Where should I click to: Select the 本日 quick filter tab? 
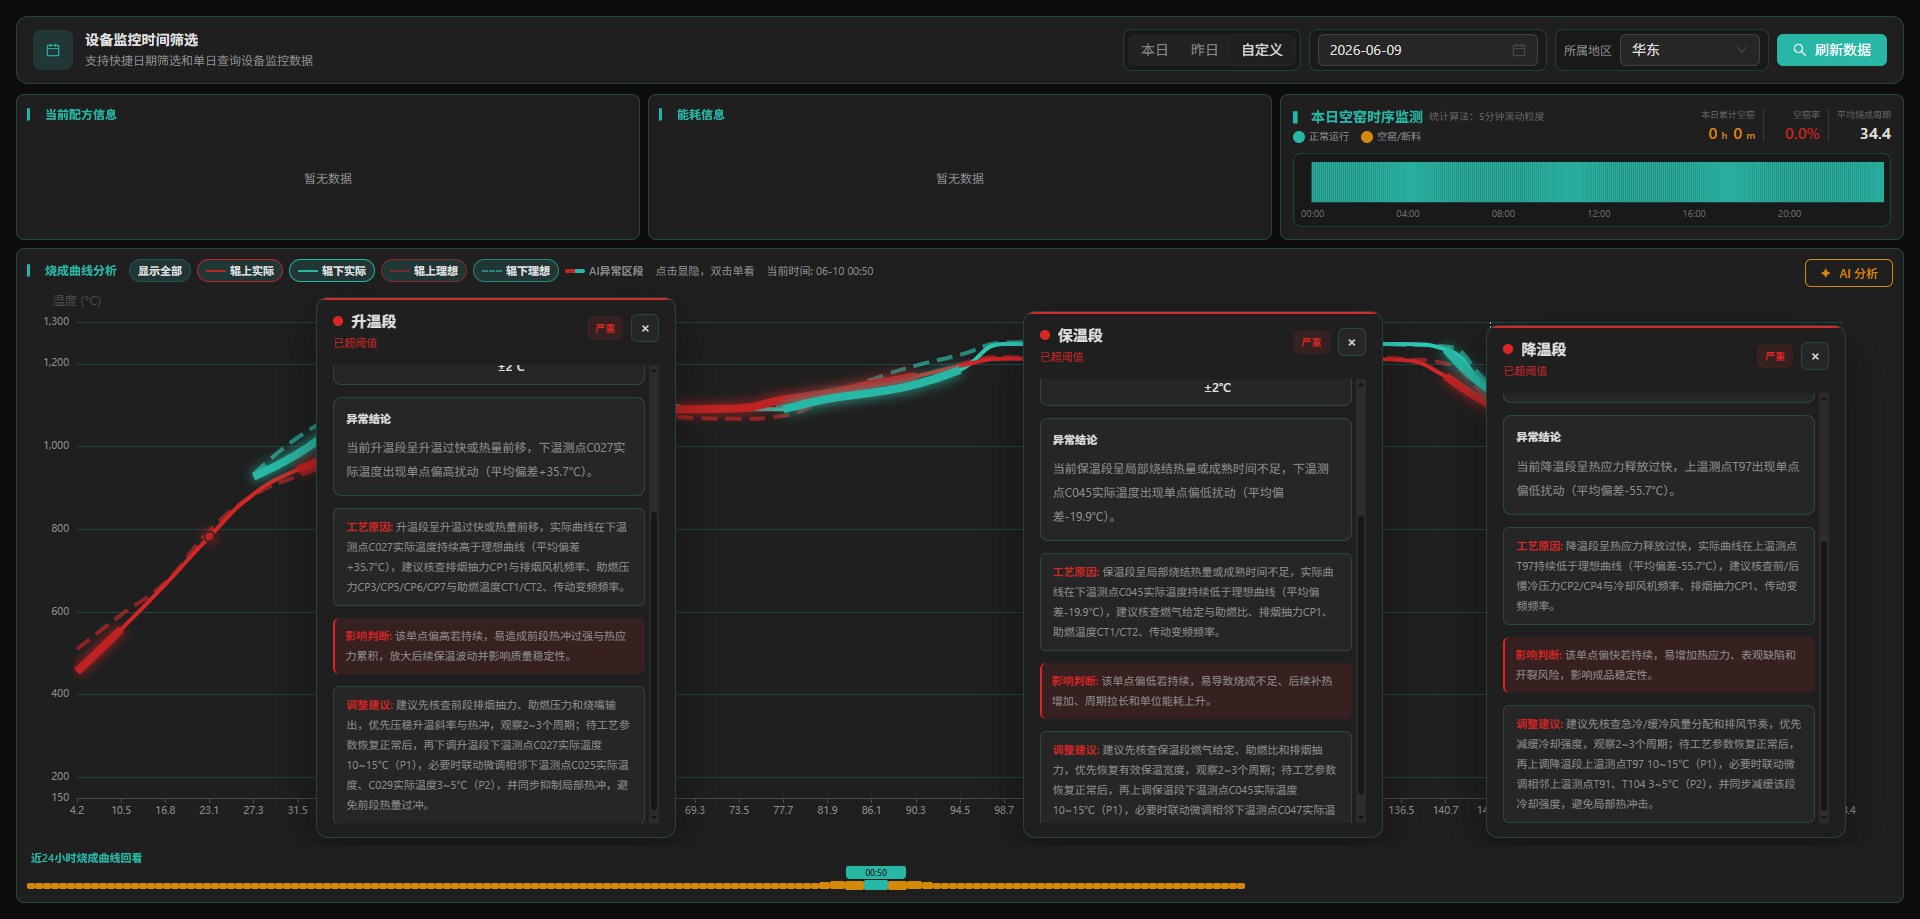point(1154,50)
